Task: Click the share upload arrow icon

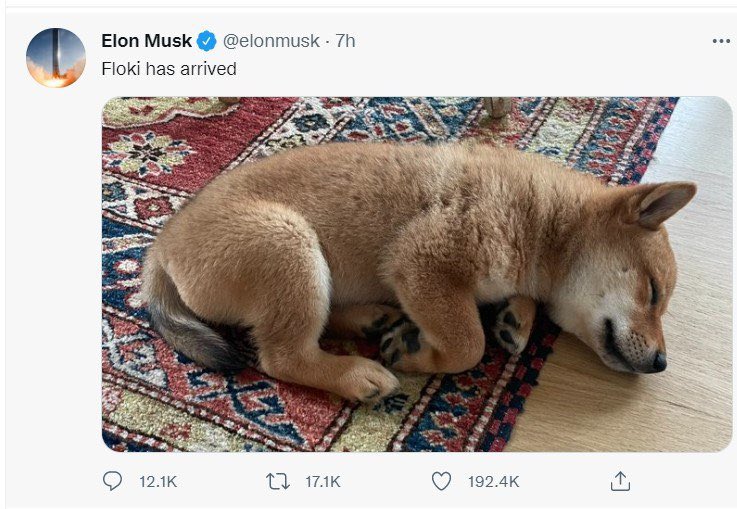Action: tap(620, 481)
